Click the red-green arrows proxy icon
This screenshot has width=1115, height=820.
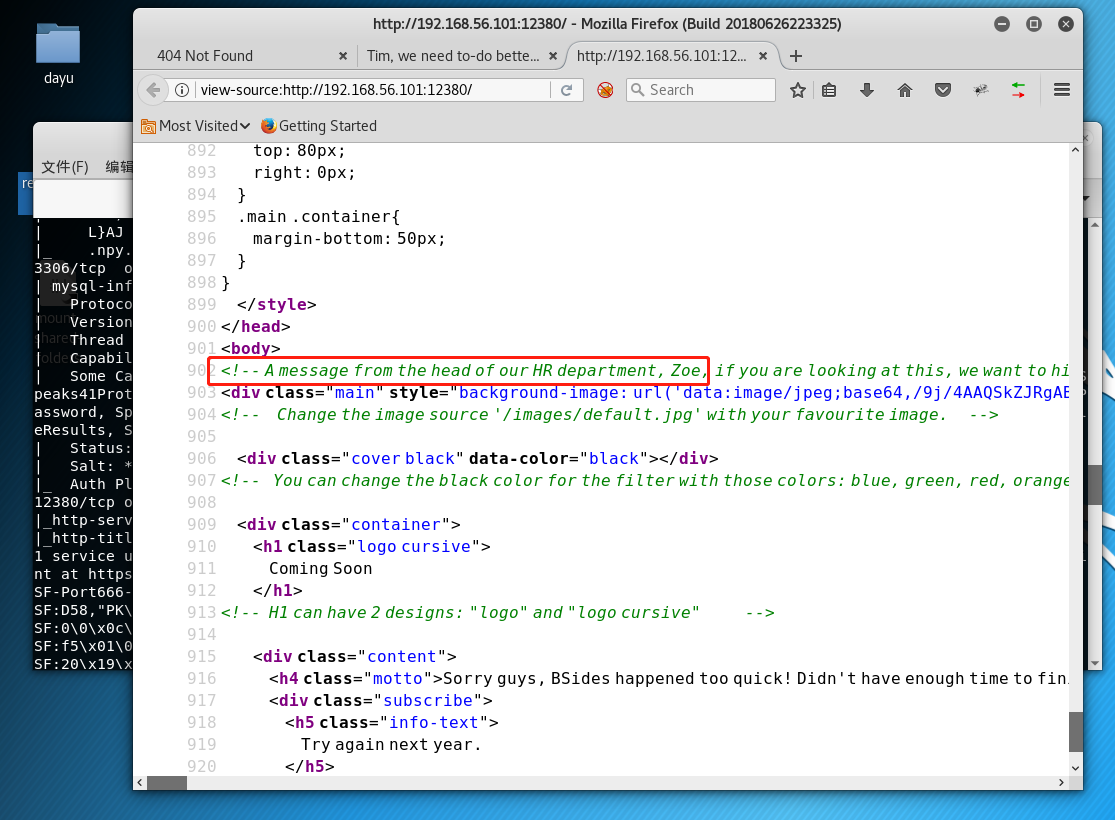pyautogui.click(x=1018, y=90)
